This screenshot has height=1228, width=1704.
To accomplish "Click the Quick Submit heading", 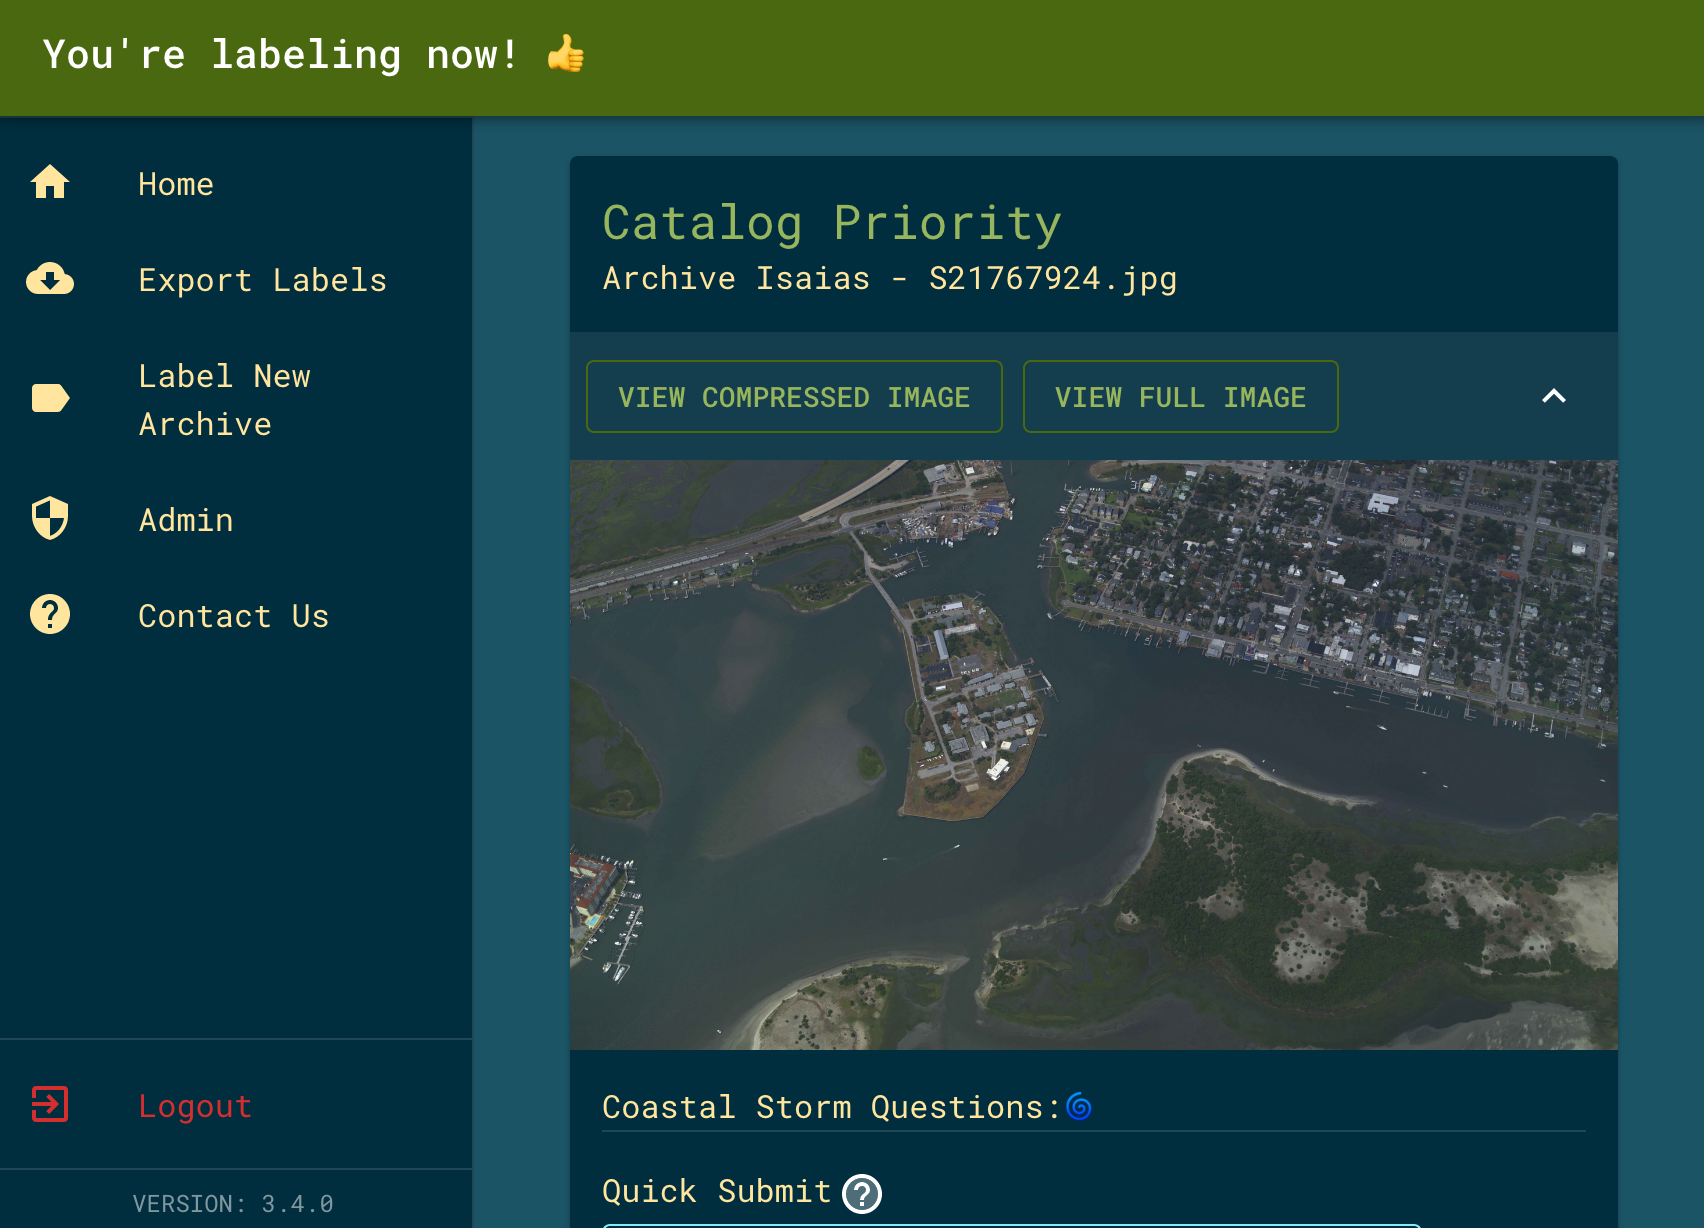I will click(715, 1191).
